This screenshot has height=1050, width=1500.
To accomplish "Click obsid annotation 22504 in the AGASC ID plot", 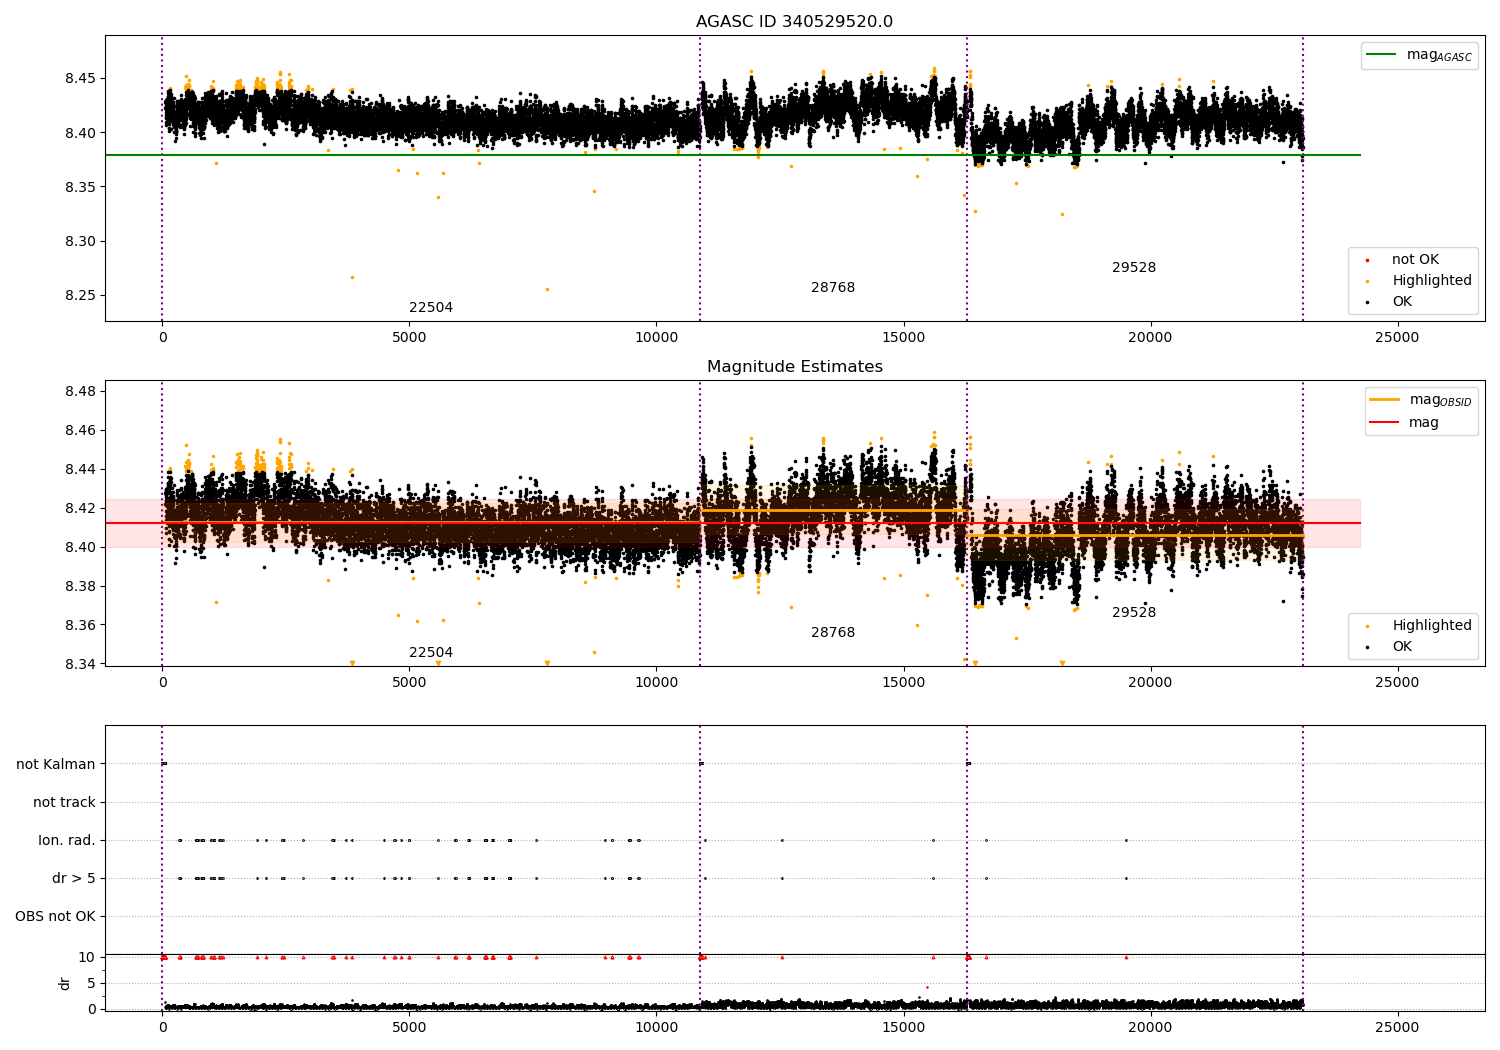I will coord(431,308).
